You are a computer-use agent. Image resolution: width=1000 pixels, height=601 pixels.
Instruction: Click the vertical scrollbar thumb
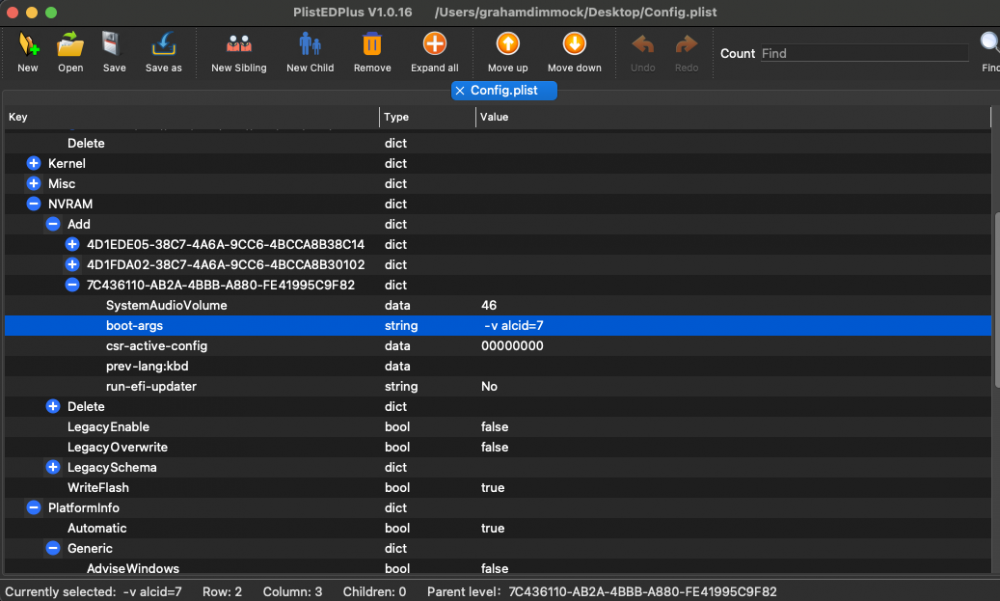(x=997, y=300)
